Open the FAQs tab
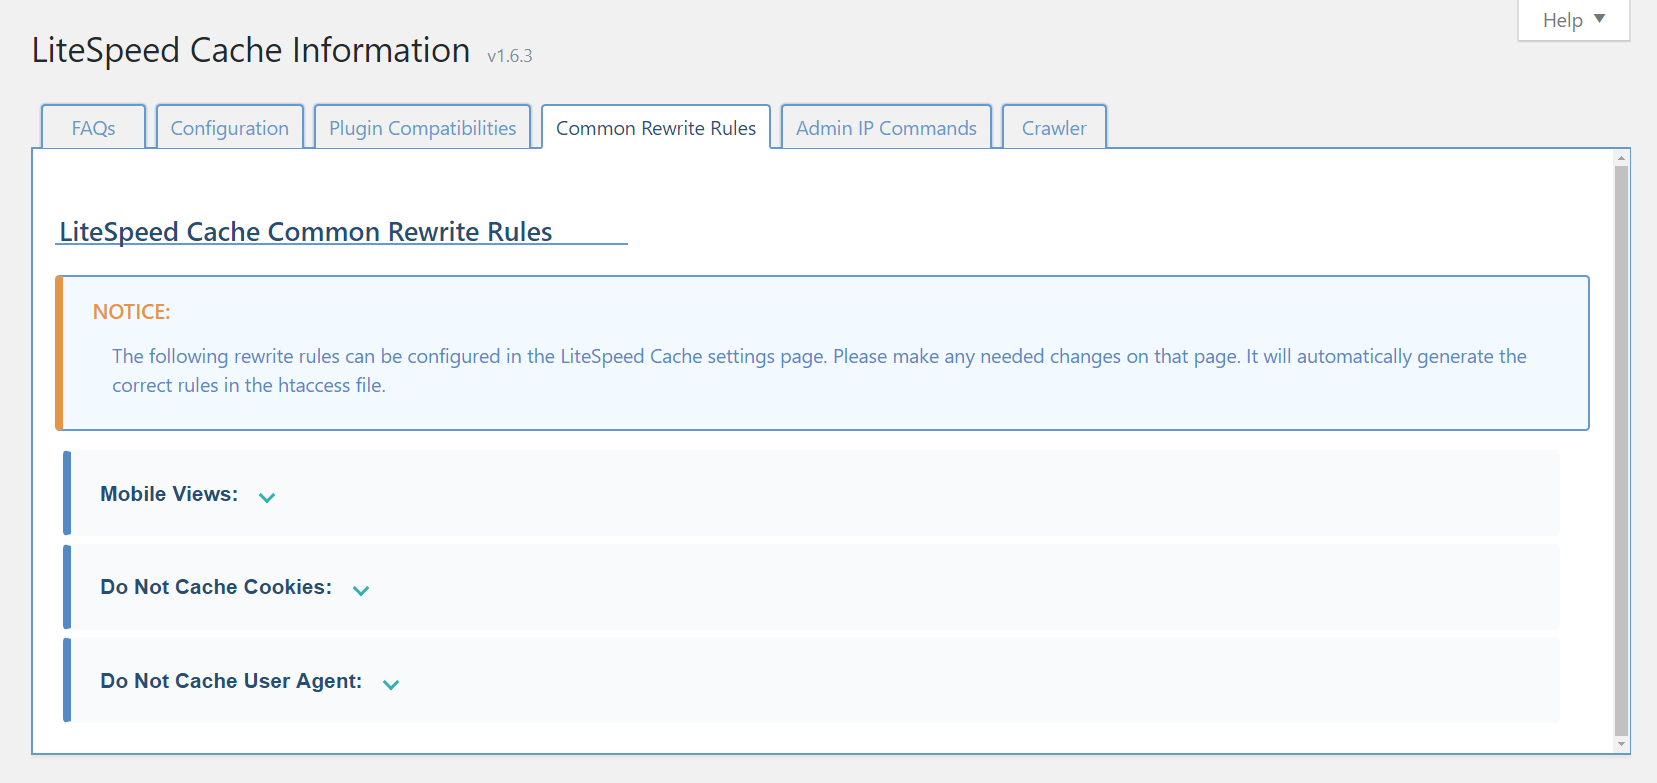1657x783 pixels. 93,127
